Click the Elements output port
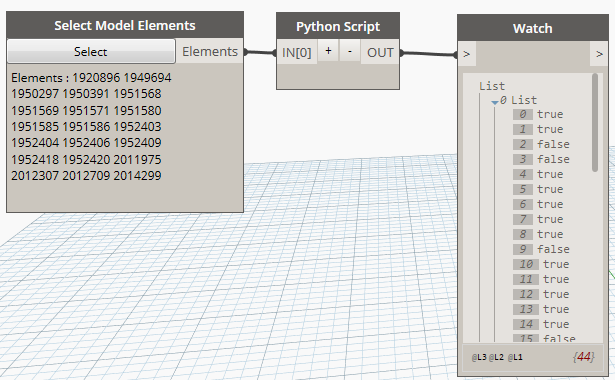615x380 pixels. tap(210, 51)
